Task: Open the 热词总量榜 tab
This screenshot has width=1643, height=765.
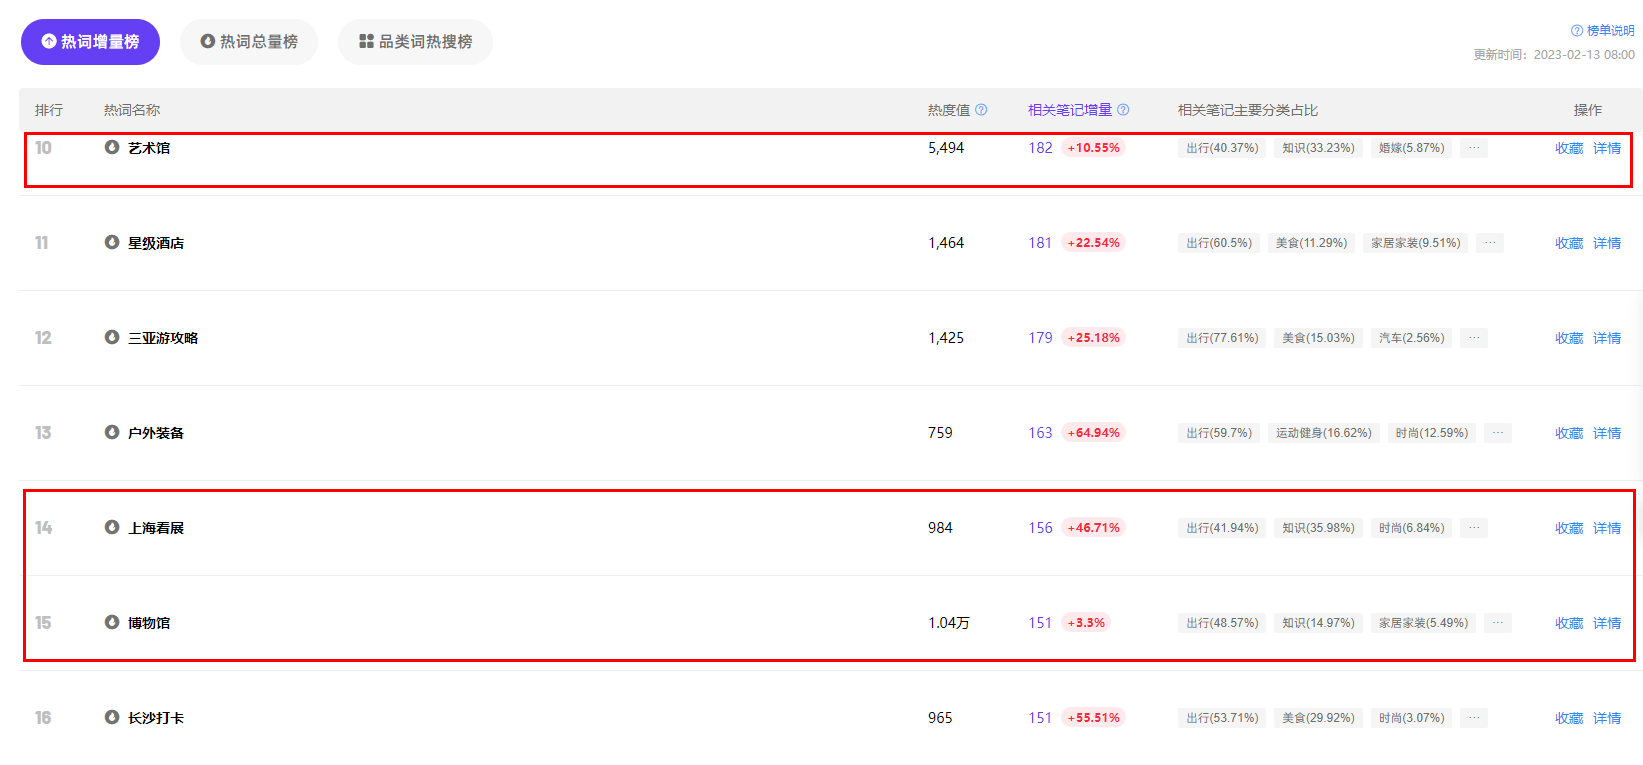Action: coord(249,42)
